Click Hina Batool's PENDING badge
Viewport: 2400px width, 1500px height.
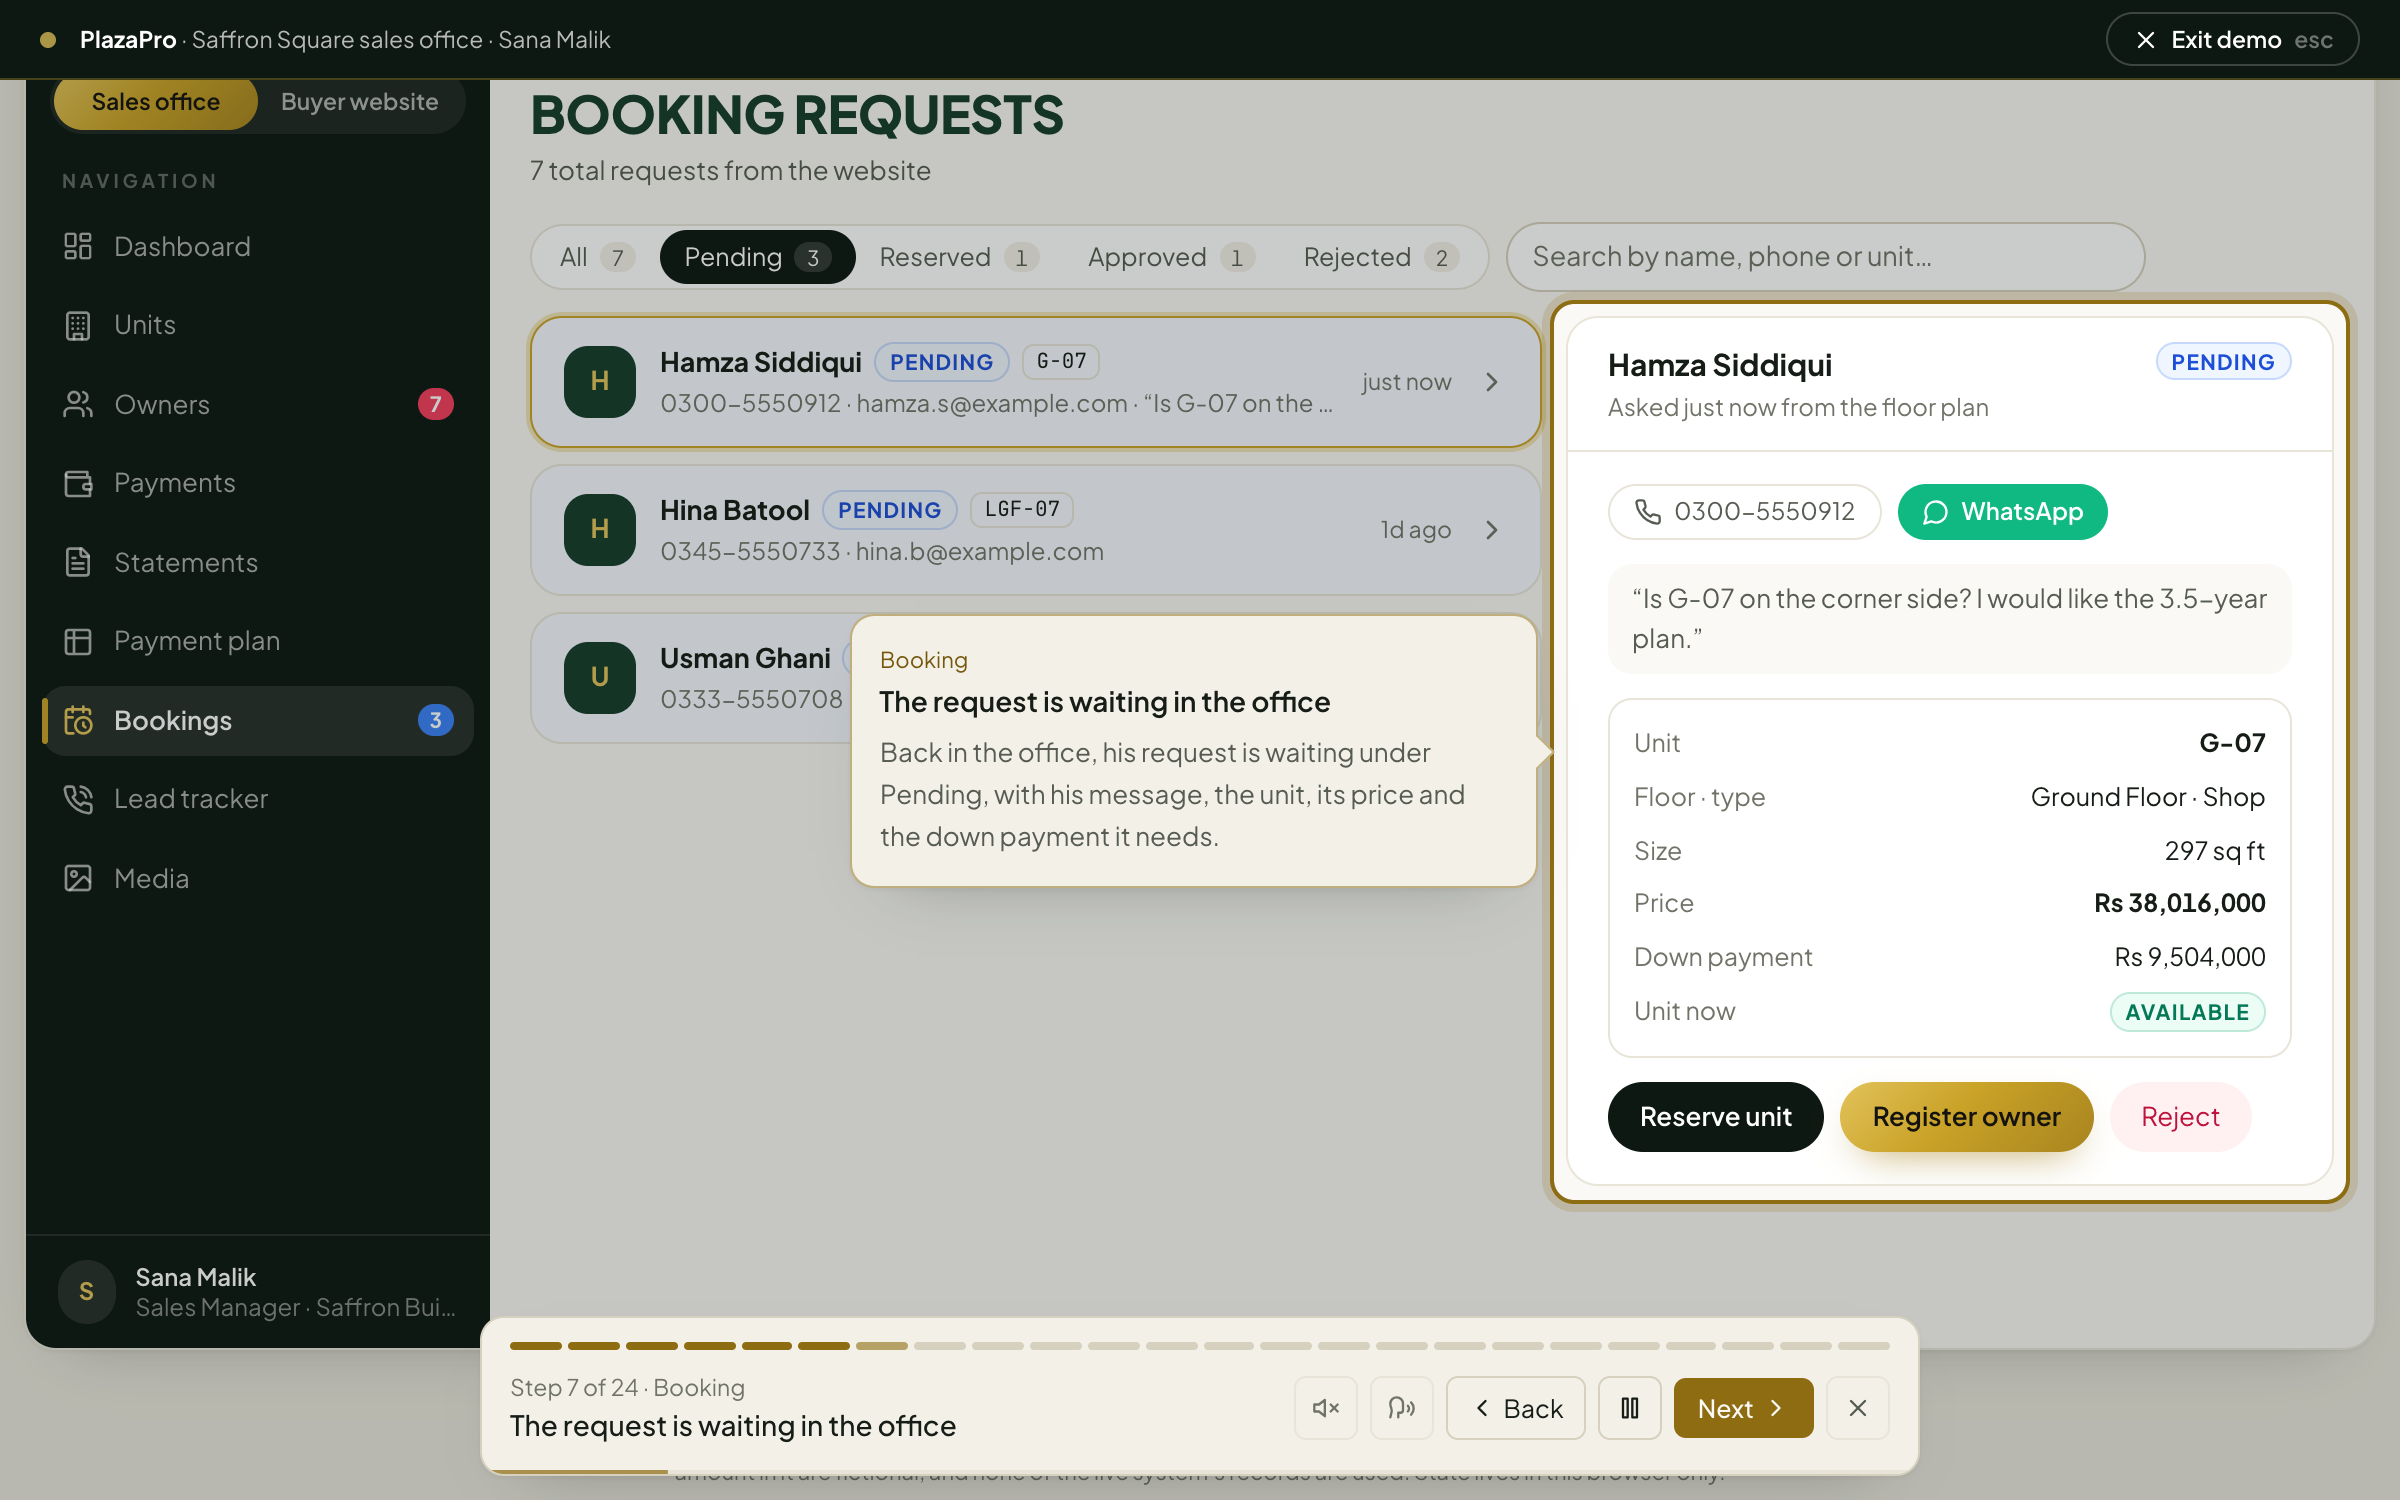[x=889, y=510]
